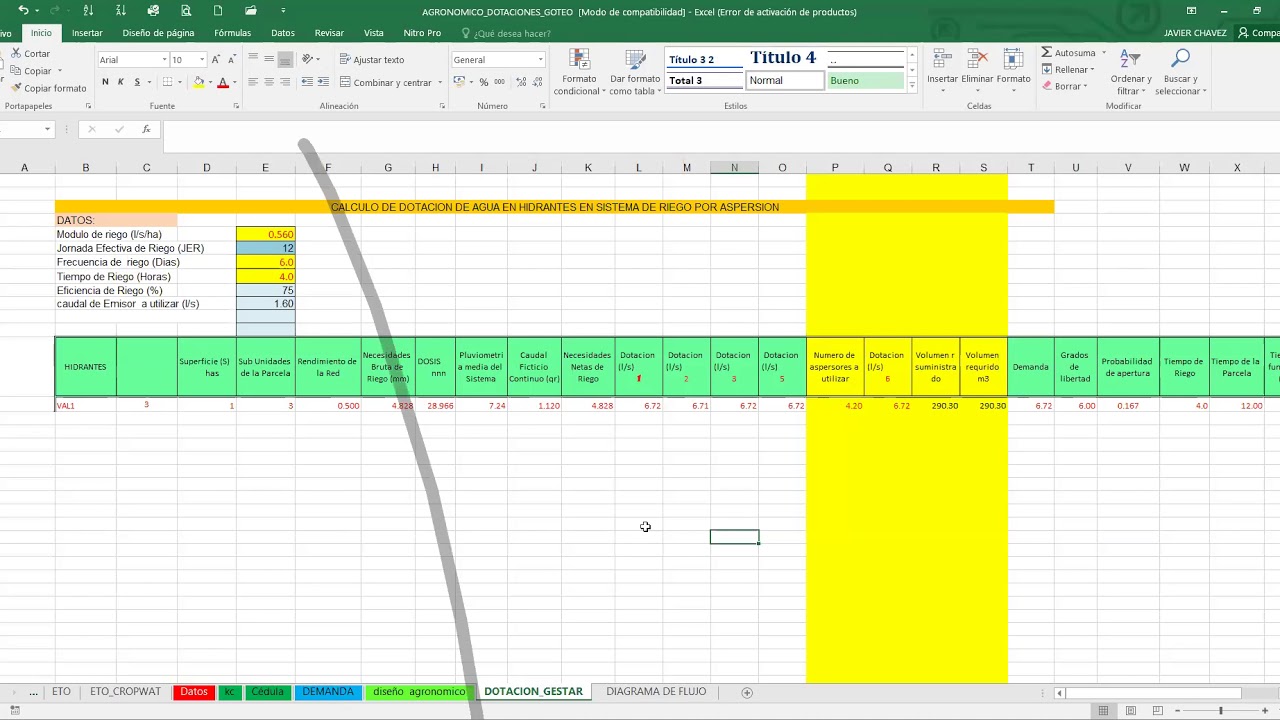
Task: Open Formato condicional menu
Action: (579, 71)
